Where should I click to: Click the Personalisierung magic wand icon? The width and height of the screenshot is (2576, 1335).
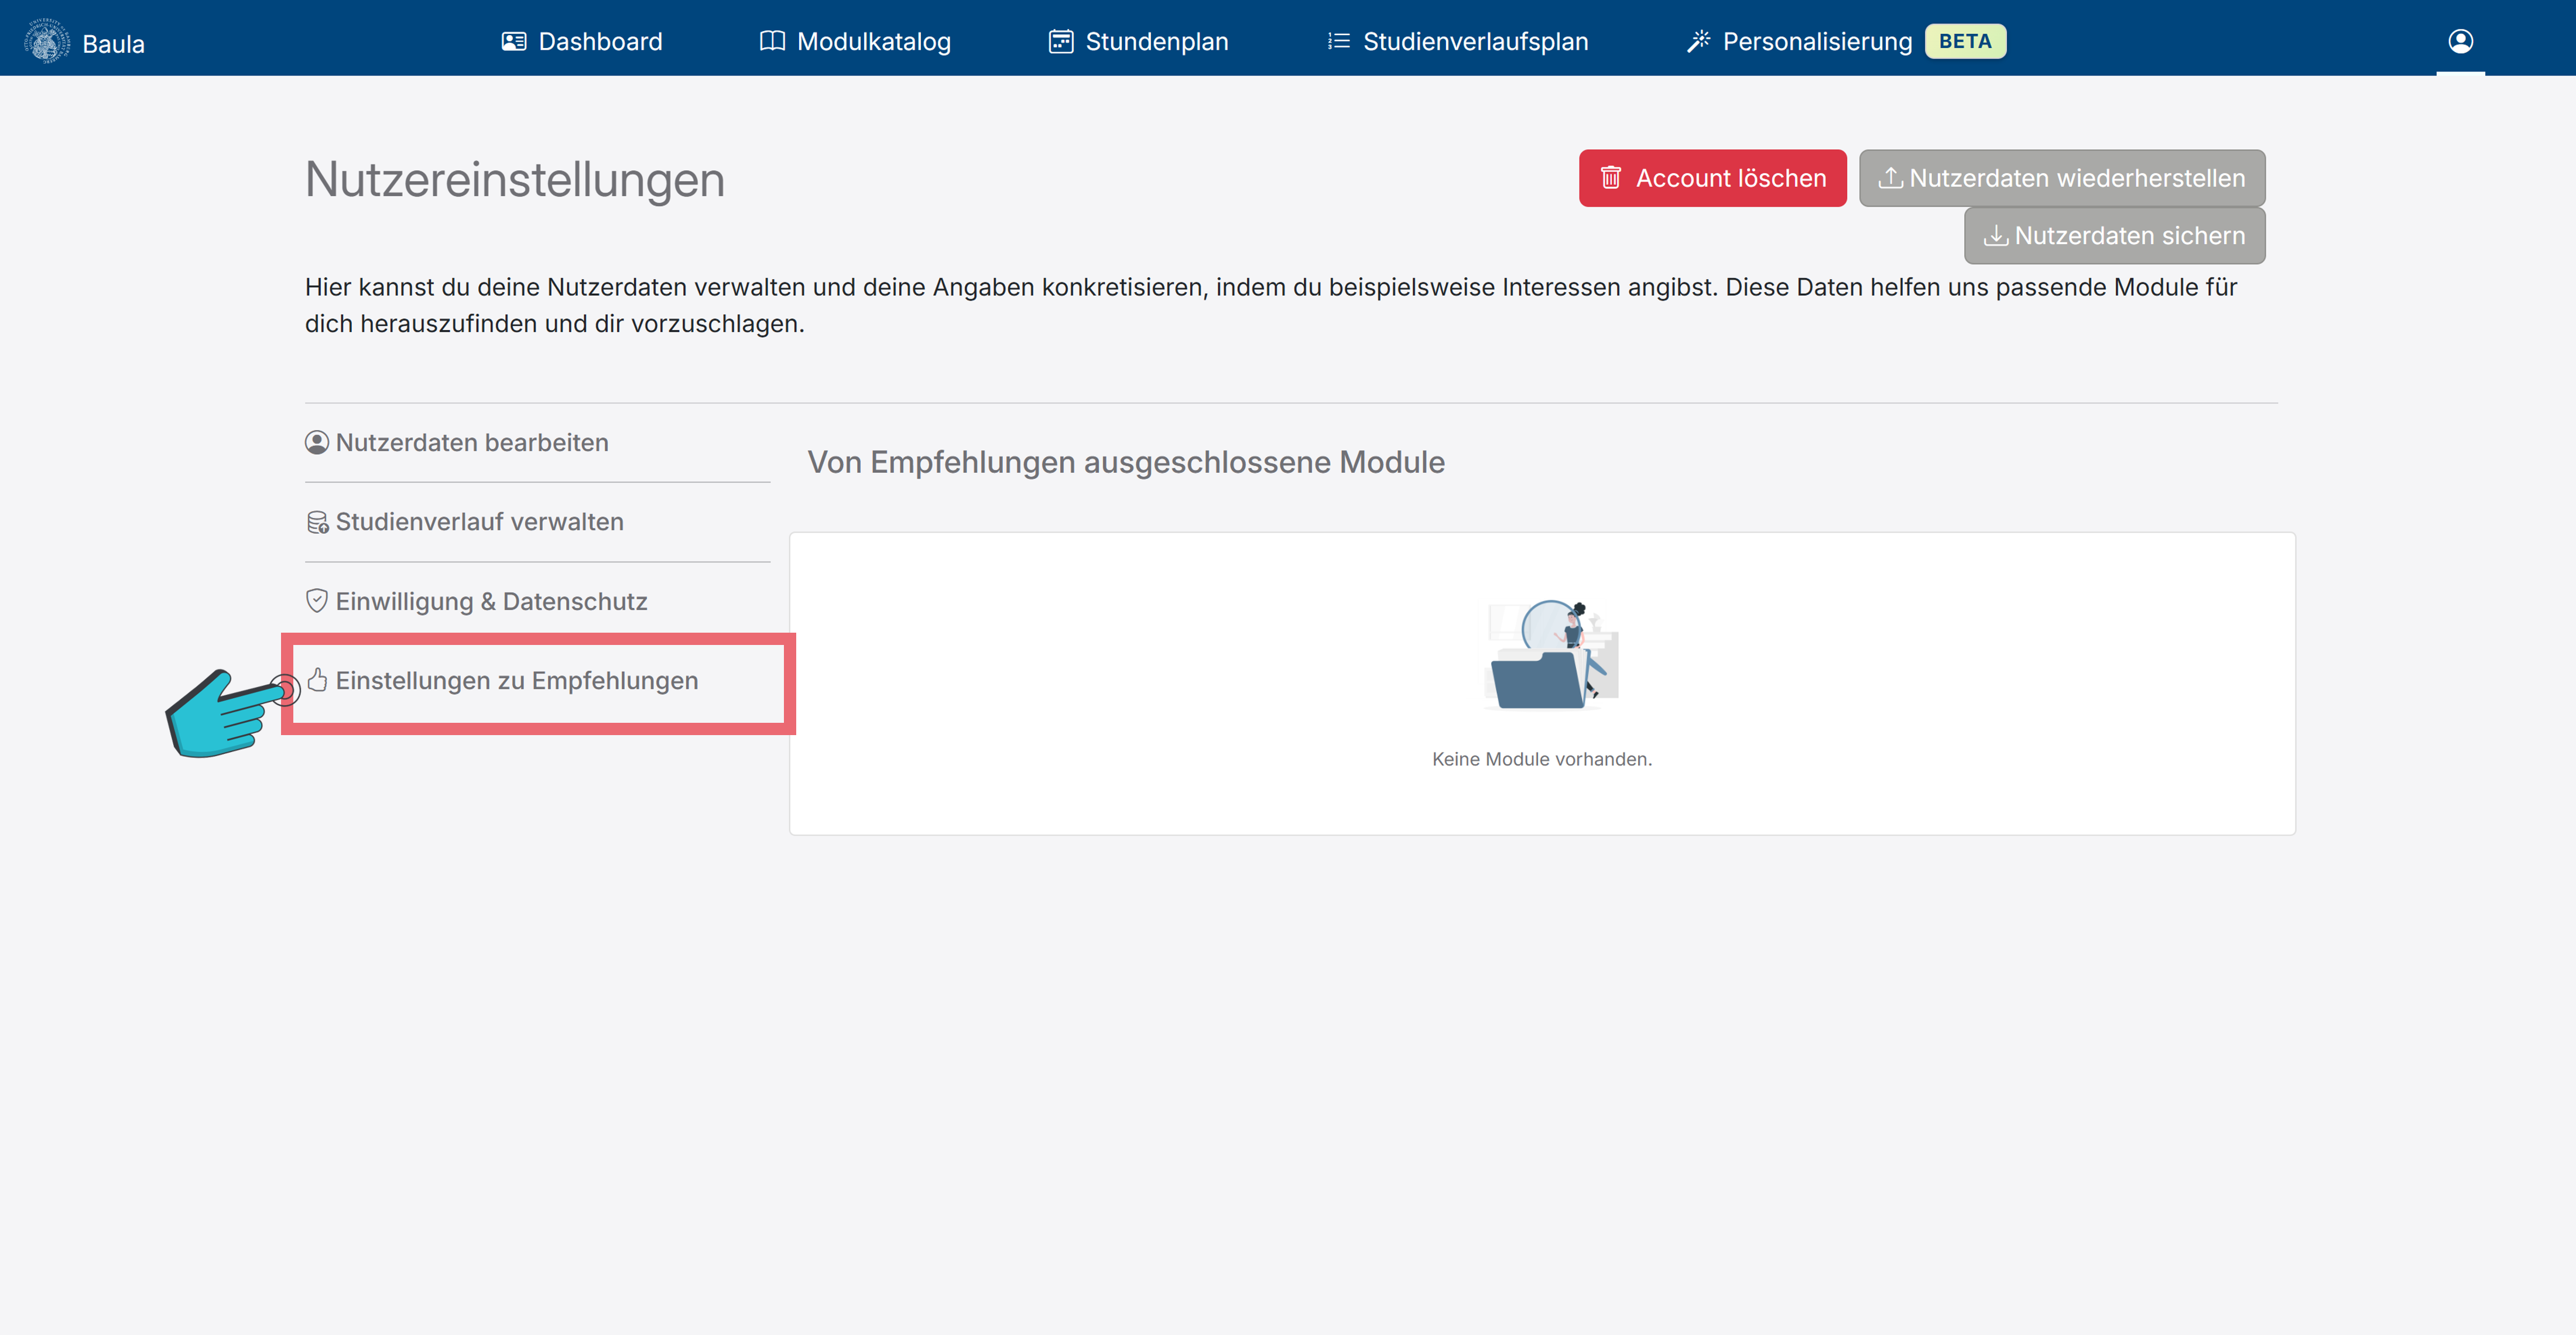click(1698, 41)
